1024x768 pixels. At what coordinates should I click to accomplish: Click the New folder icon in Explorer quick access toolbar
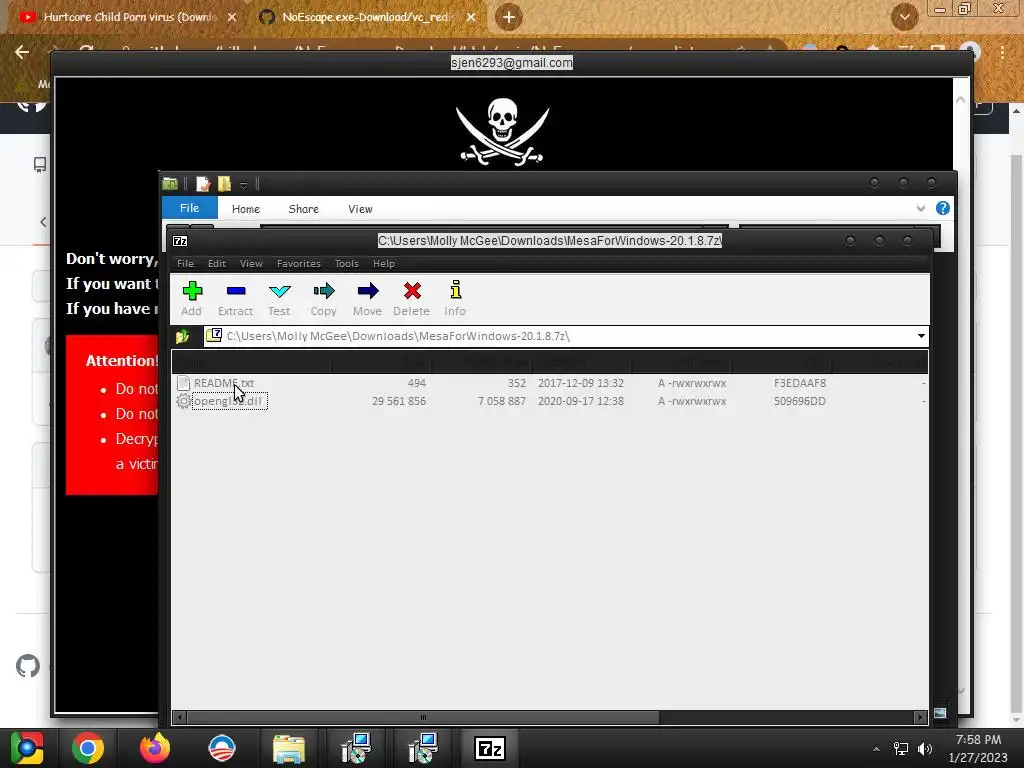225,184
